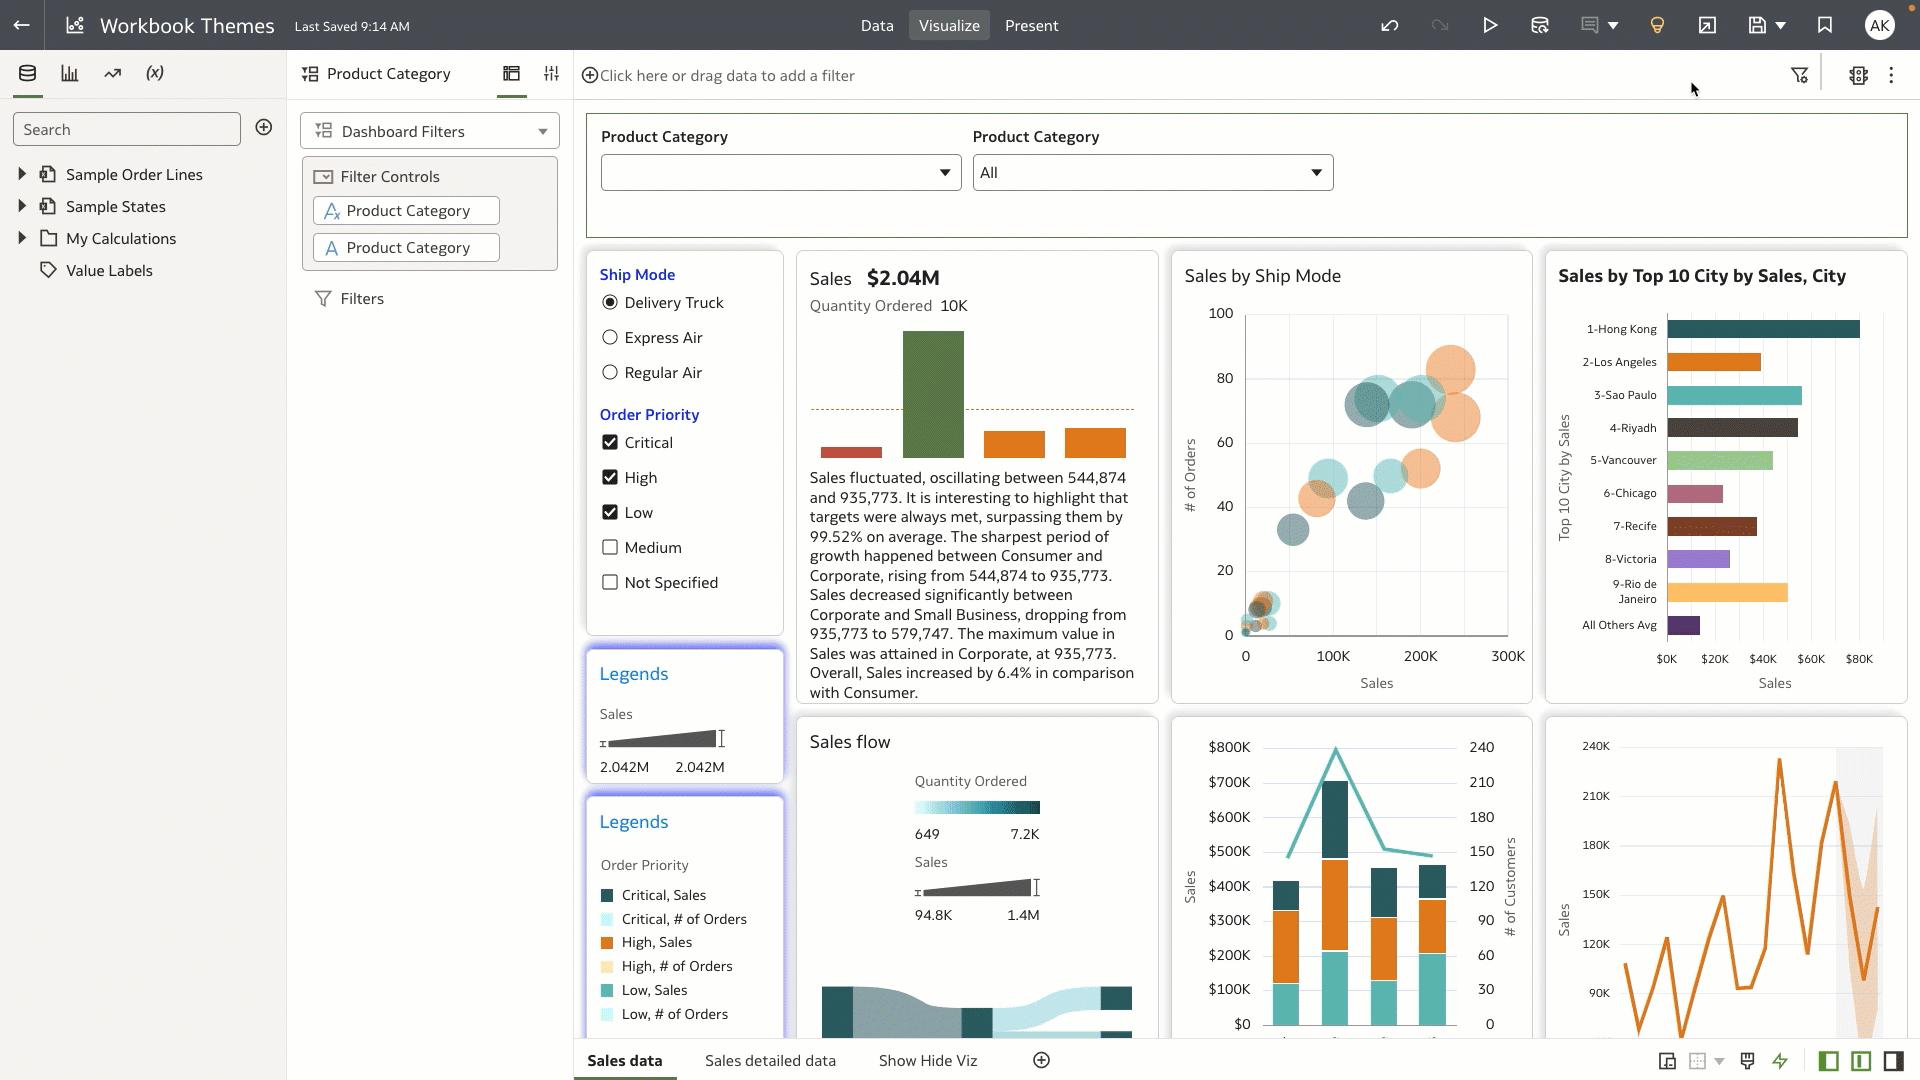The width and height of the screenshot is (1920, 1080).
Task: Click the Undo arrow icon
Action: click(x=1390, y=25)
